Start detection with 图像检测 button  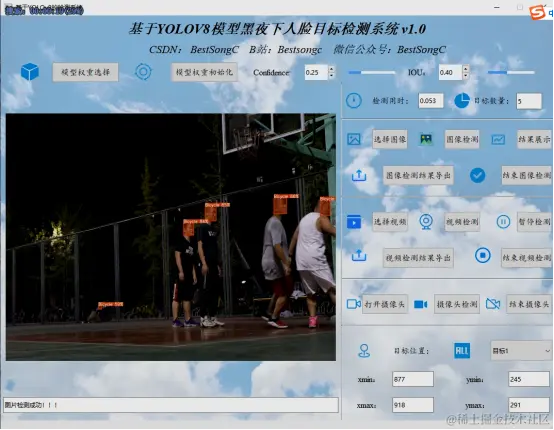pyautogui.click(x=462, y=139)
